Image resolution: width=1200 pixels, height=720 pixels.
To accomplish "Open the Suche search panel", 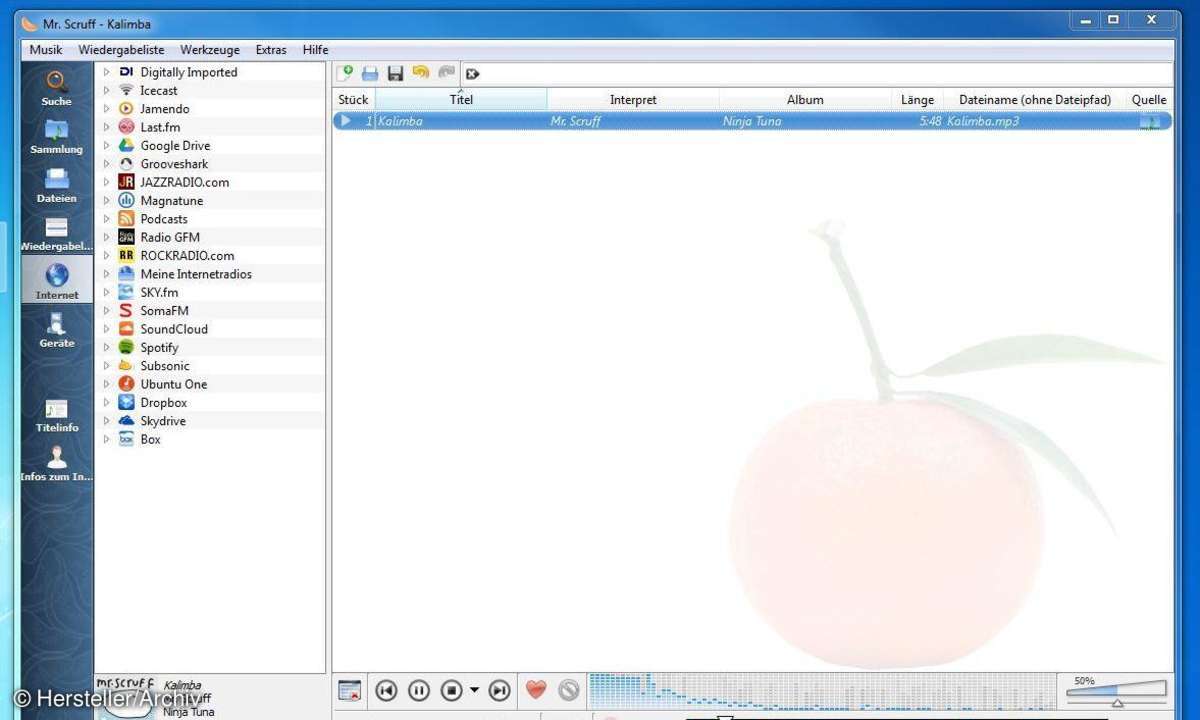I will tap(57, 88).
